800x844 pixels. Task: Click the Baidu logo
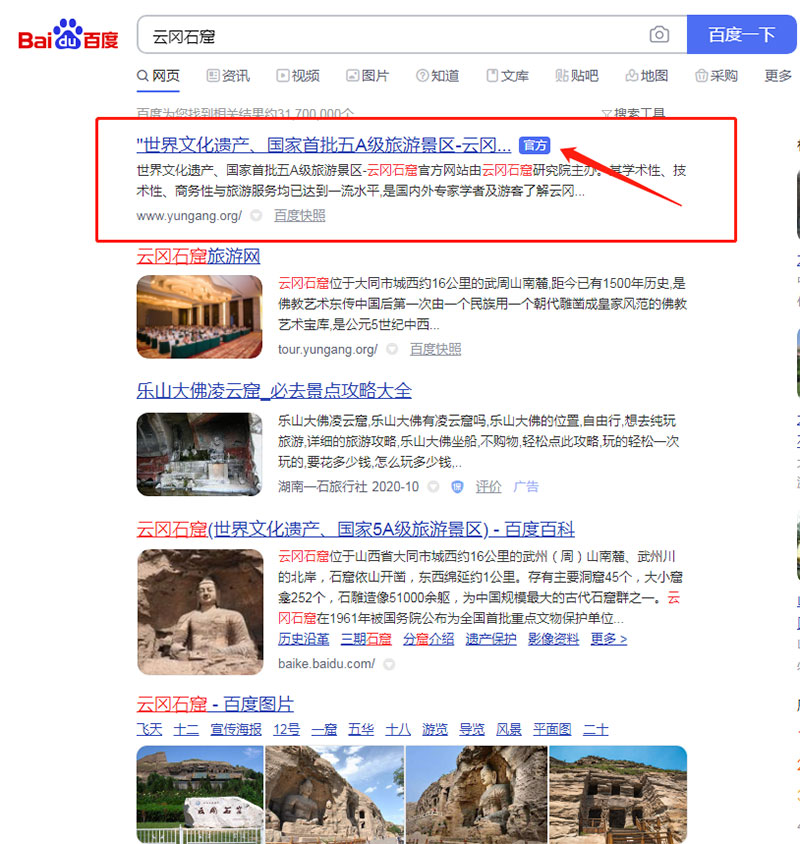pos(68,35)
